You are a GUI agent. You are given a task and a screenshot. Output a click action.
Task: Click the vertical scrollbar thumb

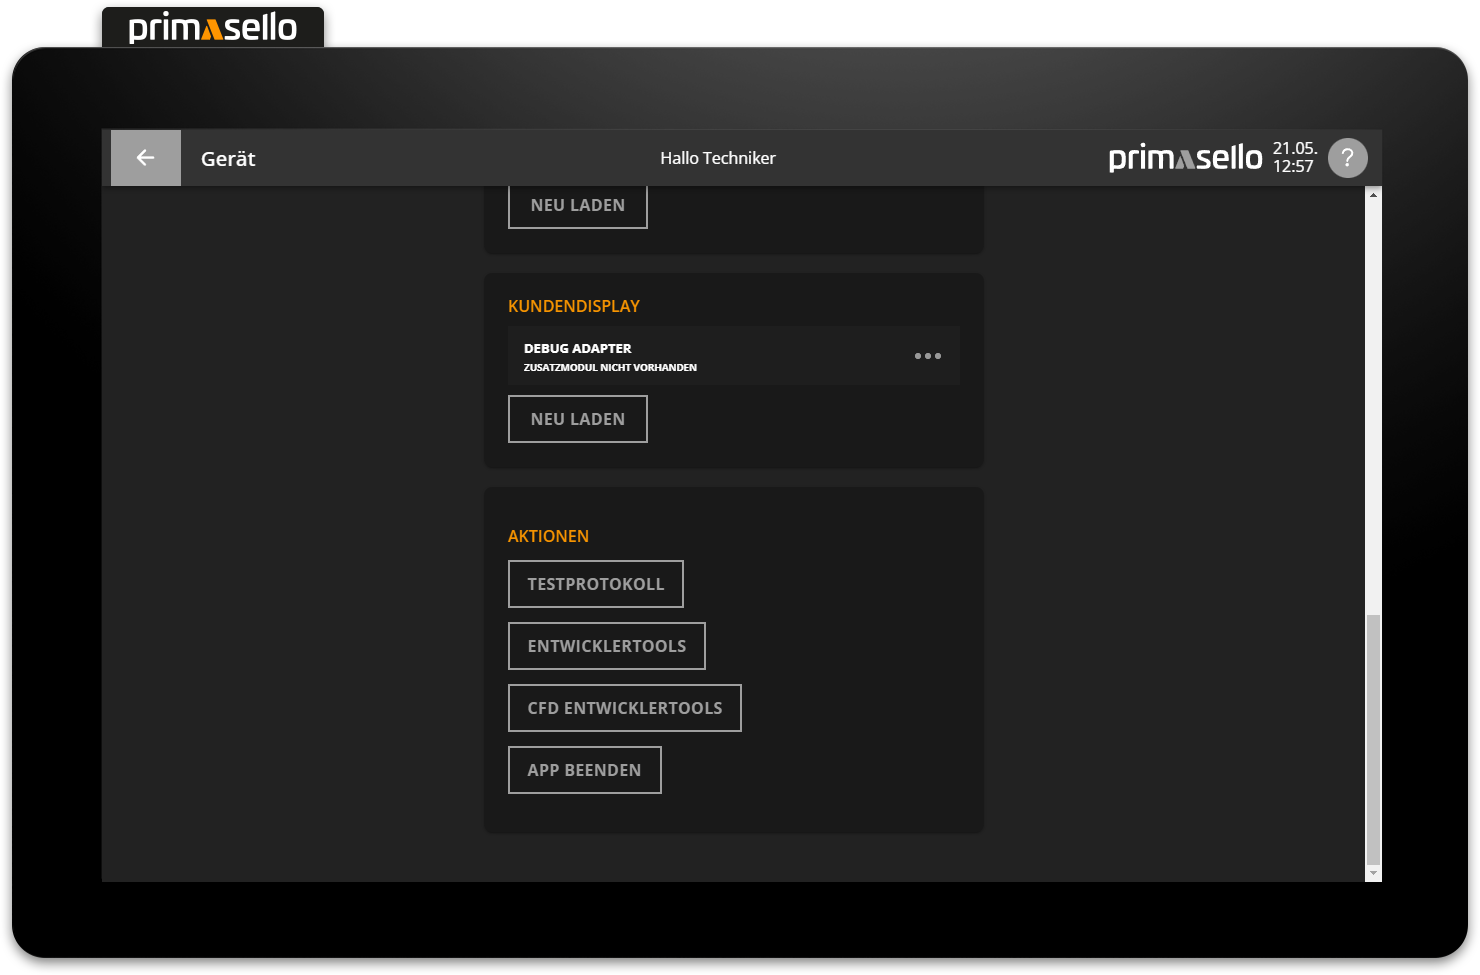[x=1373, y=738]
